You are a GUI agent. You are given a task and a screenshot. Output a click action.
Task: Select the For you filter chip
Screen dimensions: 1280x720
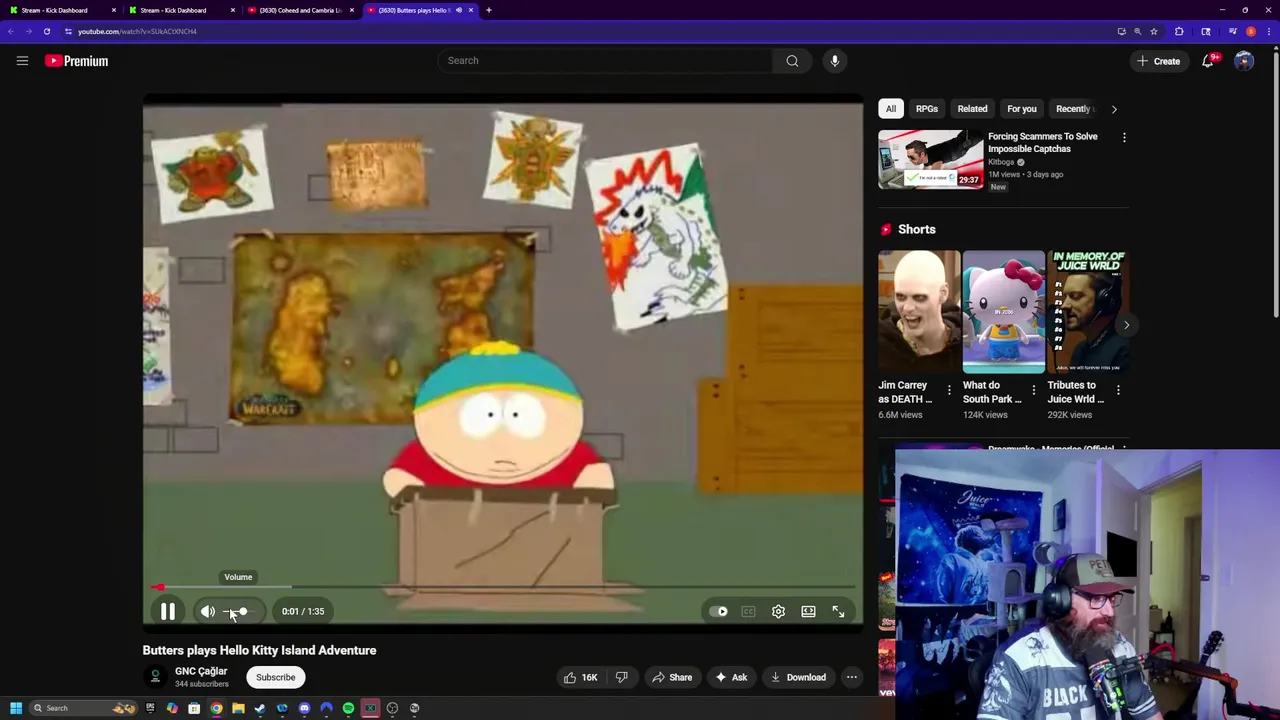[1021, 109]
